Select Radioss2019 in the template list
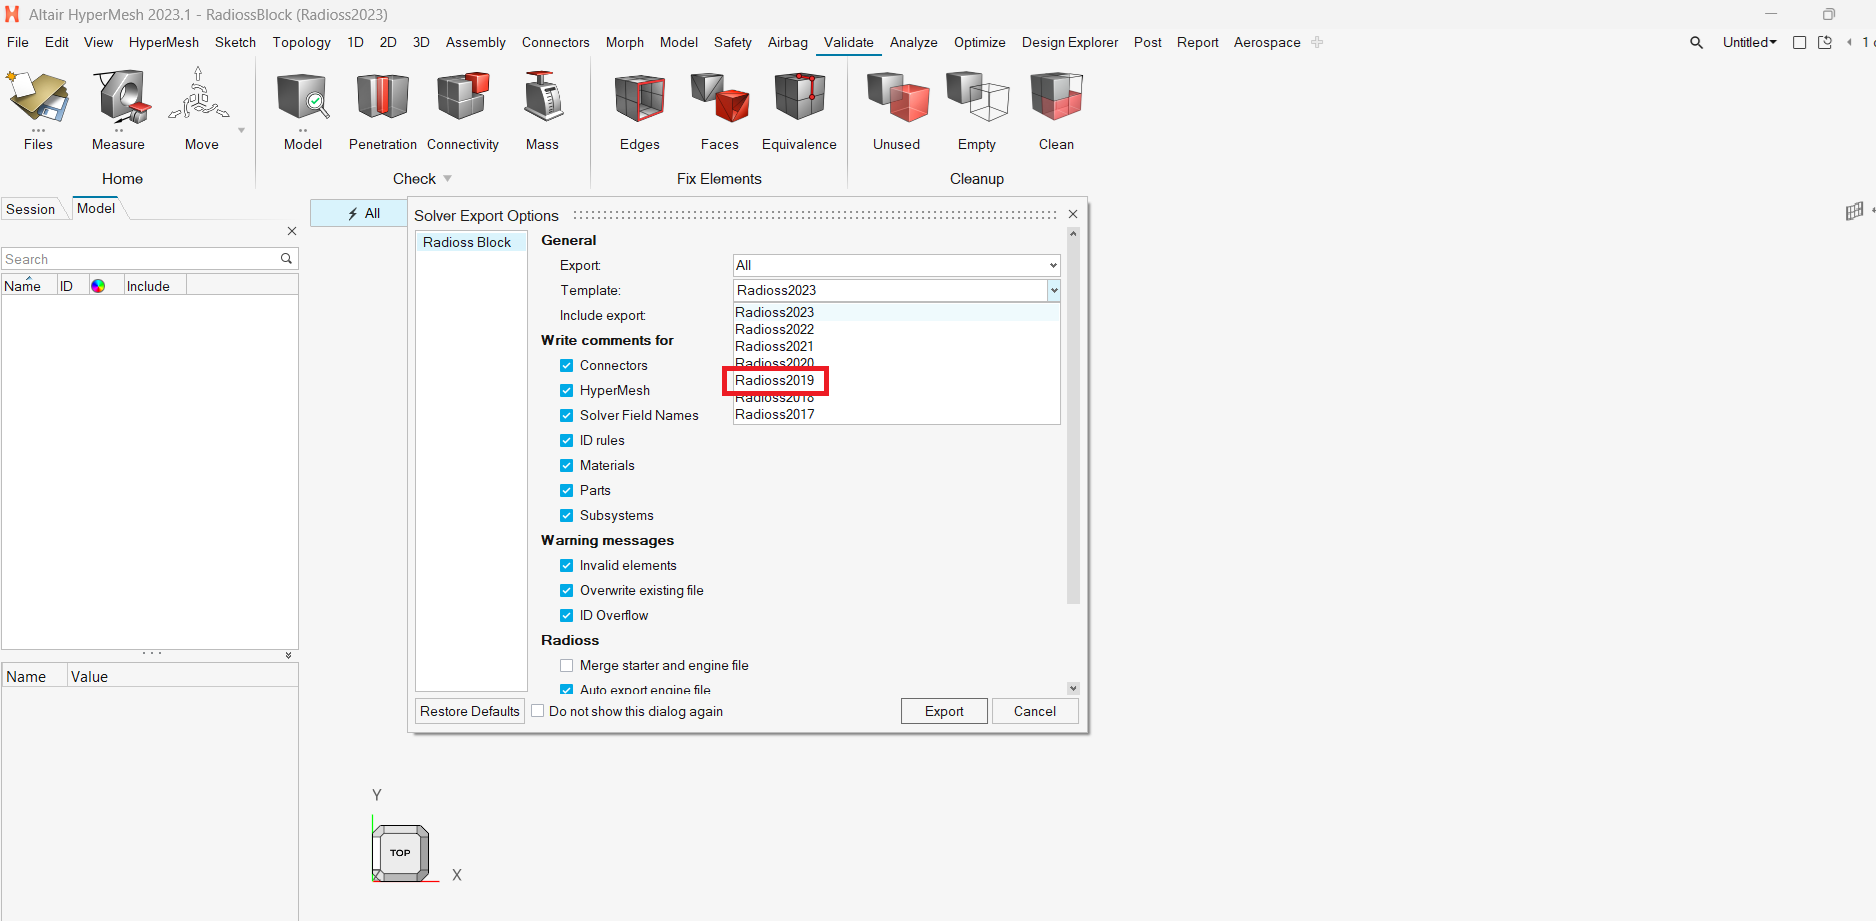This screenshot has height=921, width=1876. coord(897,380)
